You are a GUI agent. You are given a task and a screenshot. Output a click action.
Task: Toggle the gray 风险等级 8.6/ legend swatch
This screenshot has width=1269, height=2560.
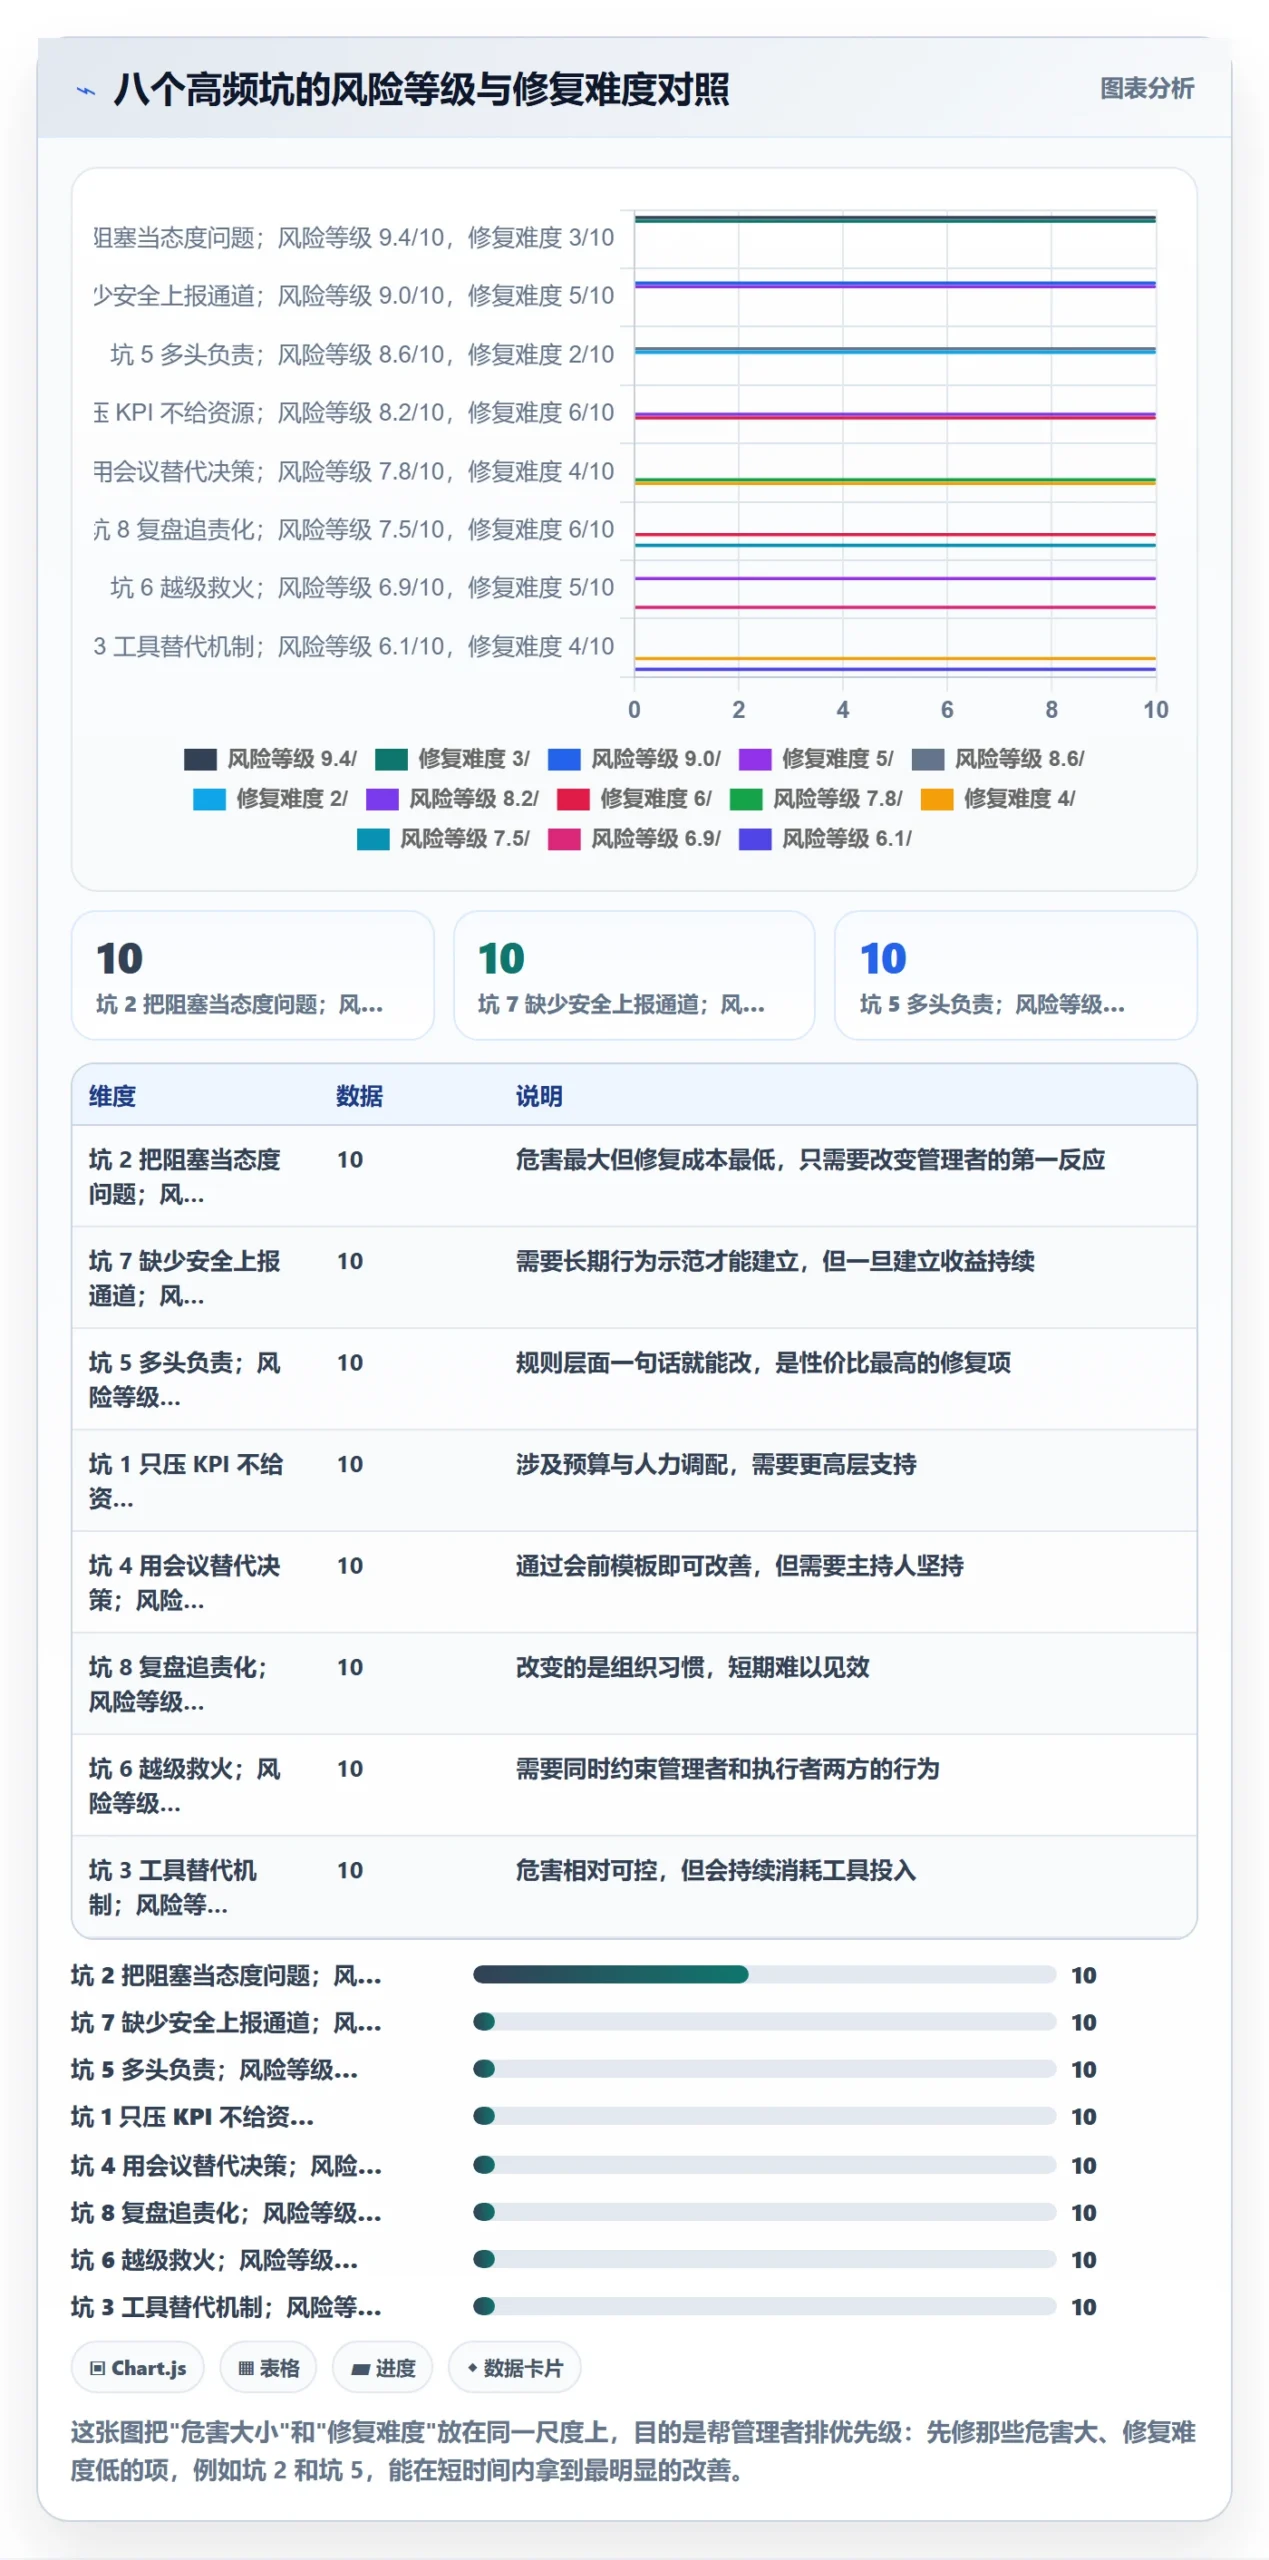click(928, 759)
